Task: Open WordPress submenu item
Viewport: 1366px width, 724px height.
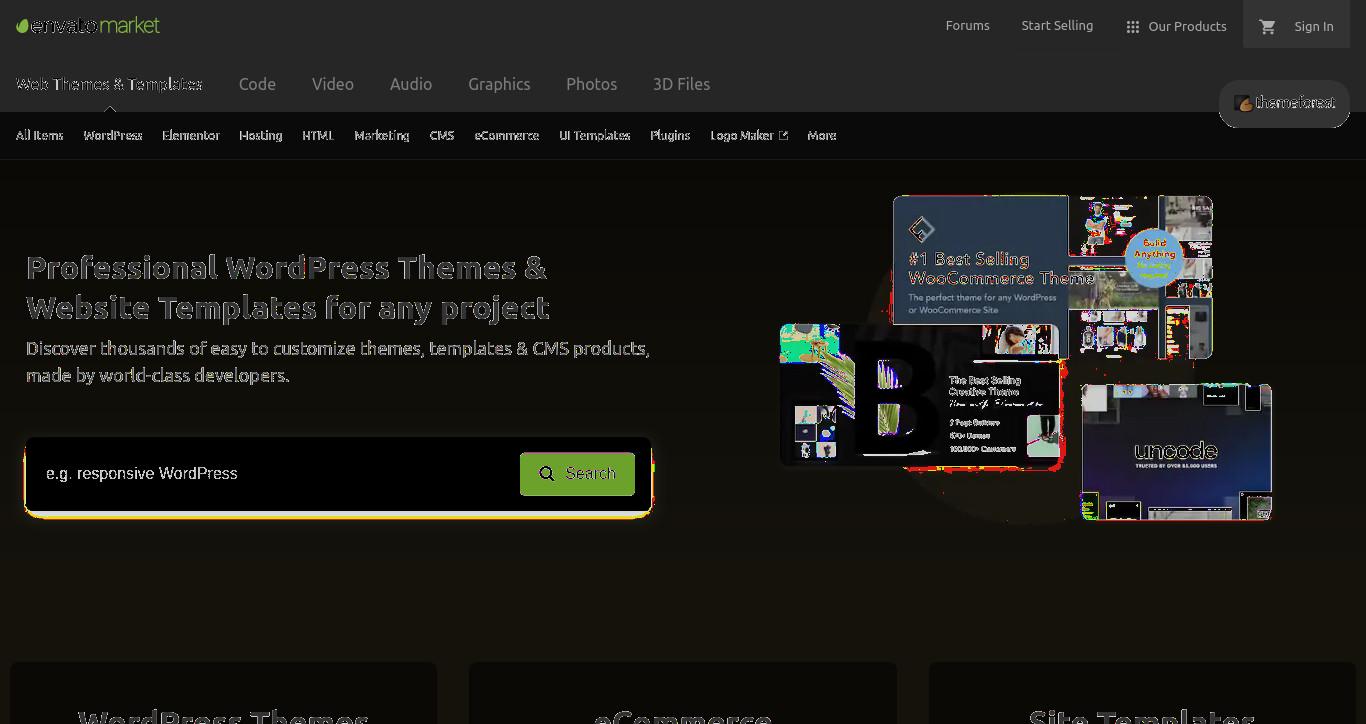Action: (x=113, y=135)
